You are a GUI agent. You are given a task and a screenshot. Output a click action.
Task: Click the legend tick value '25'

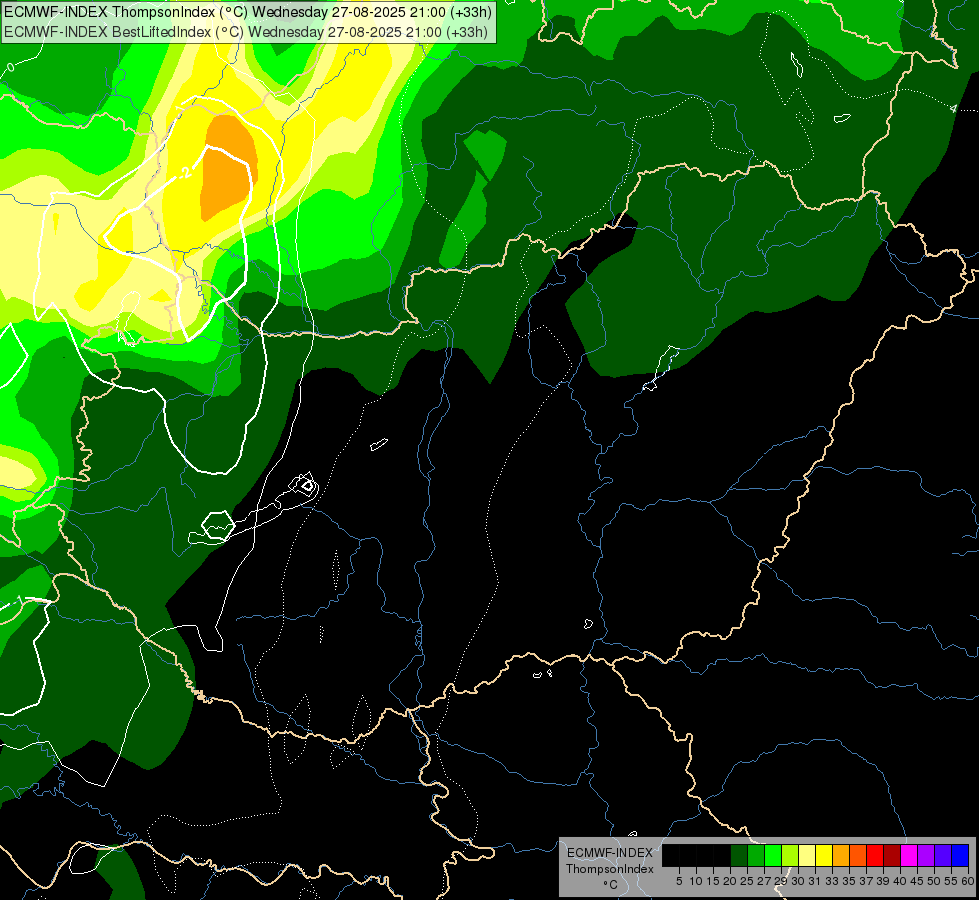(747, 881)
